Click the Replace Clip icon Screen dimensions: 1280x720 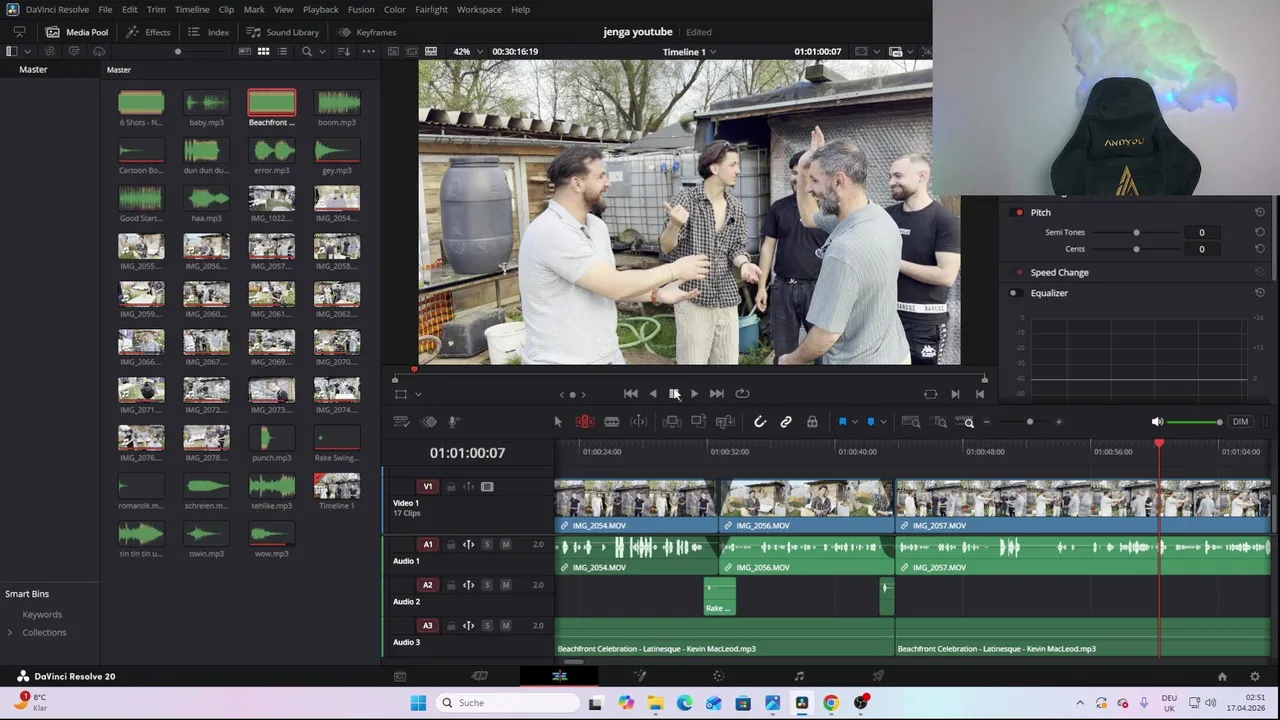tap(725, 422)
